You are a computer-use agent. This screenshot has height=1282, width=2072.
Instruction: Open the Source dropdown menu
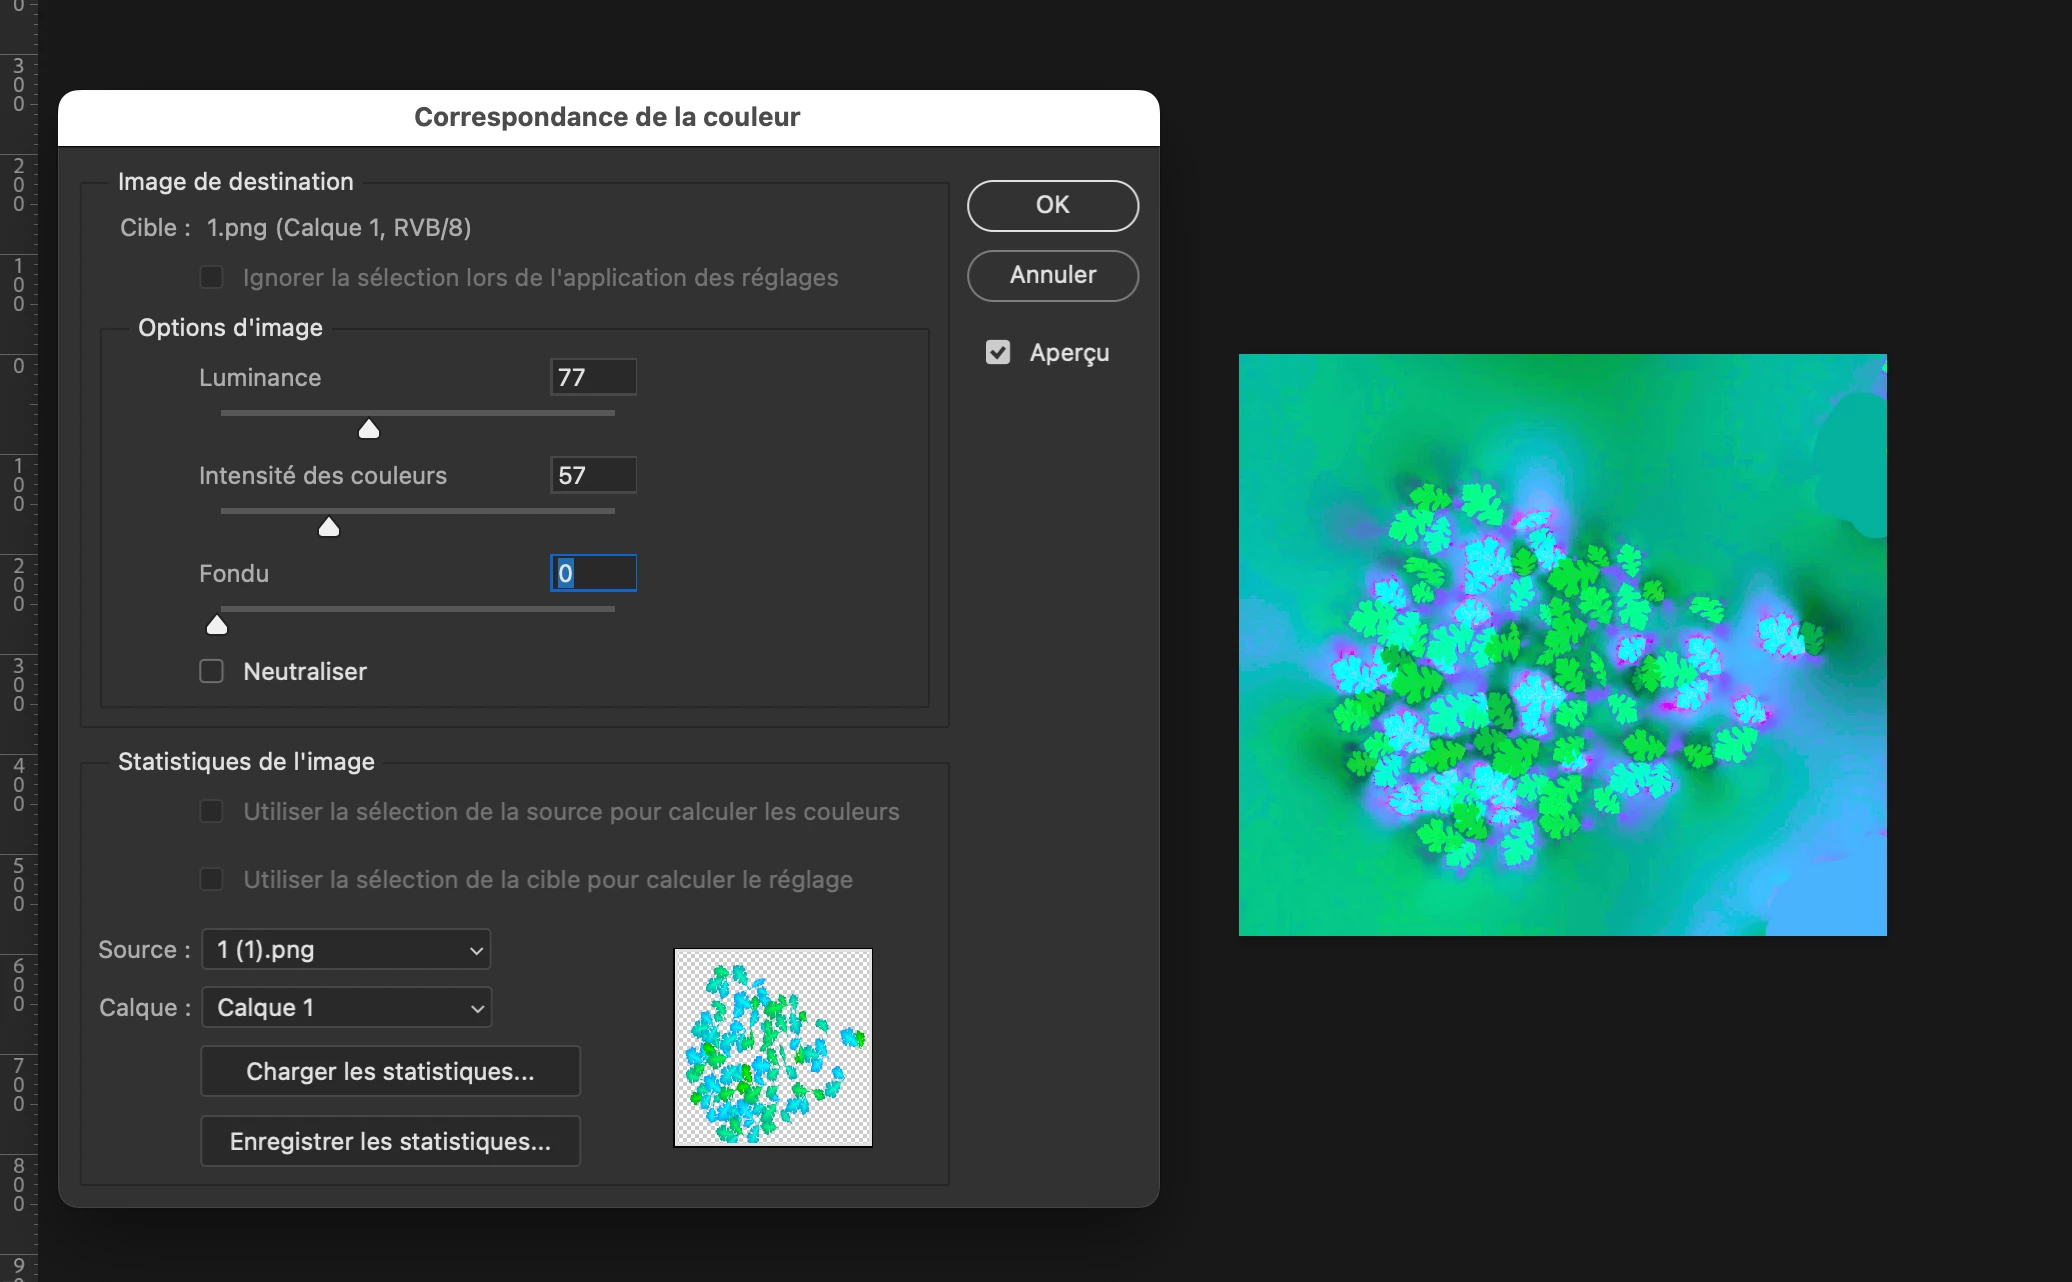pos(346,949)
